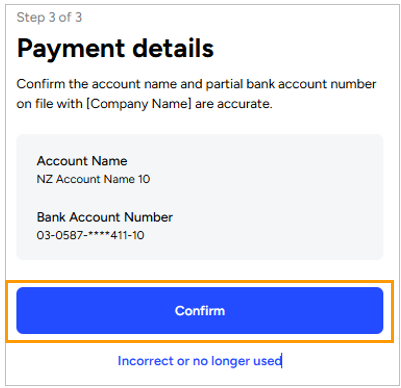The width and height of the screenshot is (401, 388).
Task: Click the words 'on file with' in the instructions
Action: click(49, 104)
